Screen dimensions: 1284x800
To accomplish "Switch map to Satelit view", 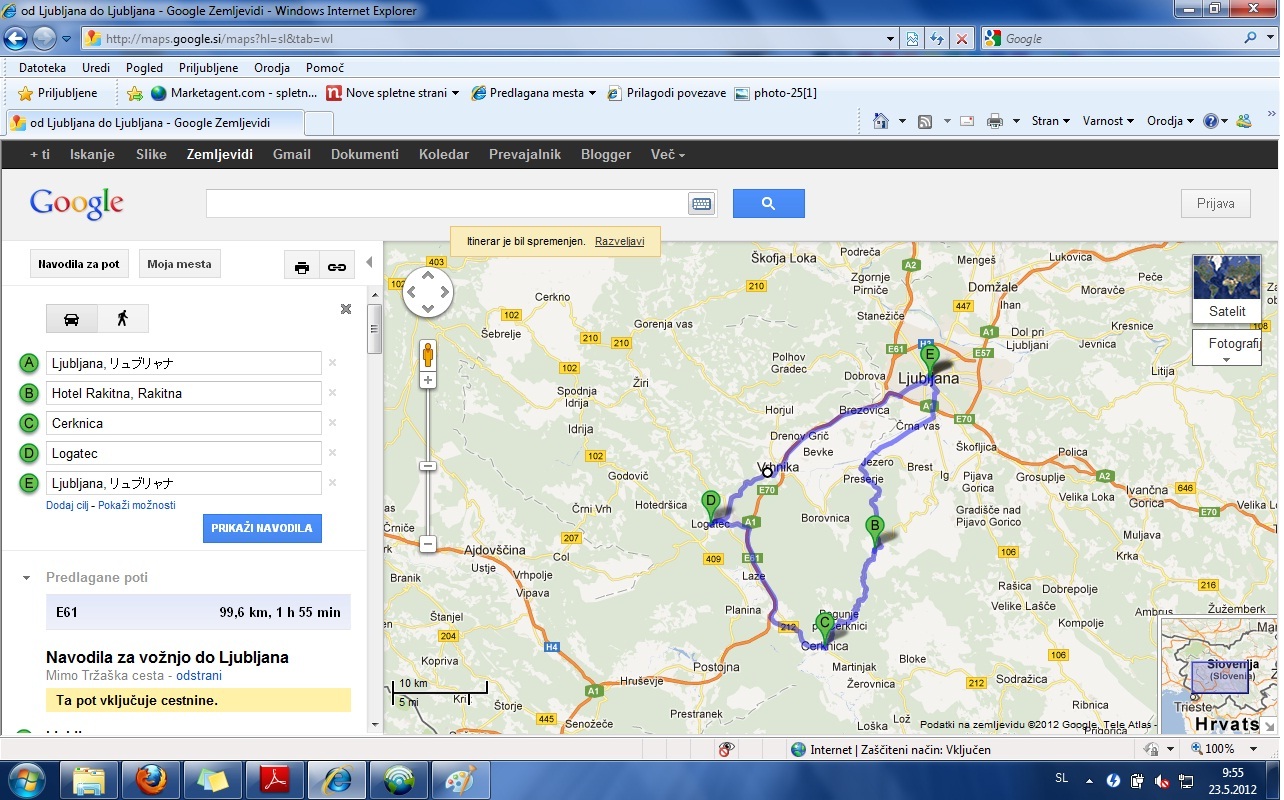I will tap(1227, 288).
